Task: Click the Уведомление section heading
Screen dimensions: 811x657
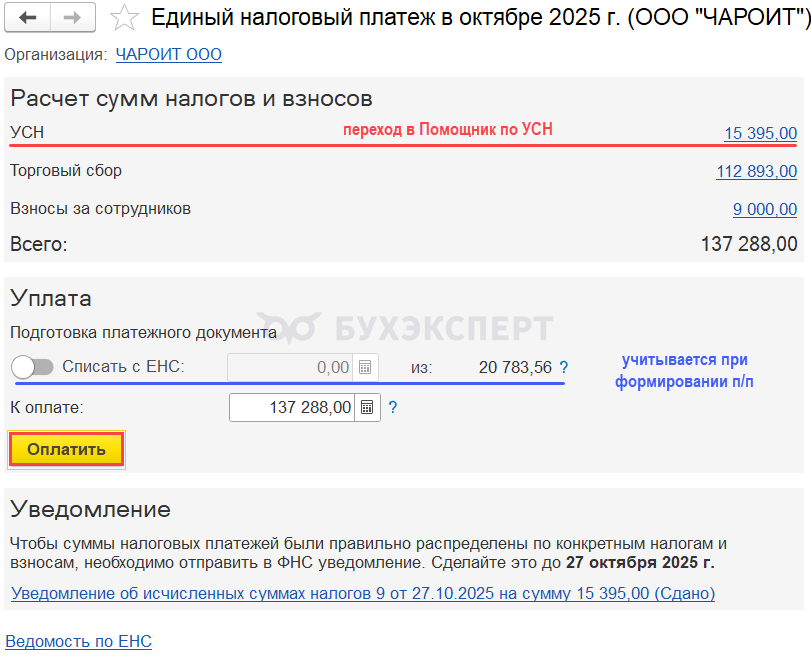Action: point(91,510)
